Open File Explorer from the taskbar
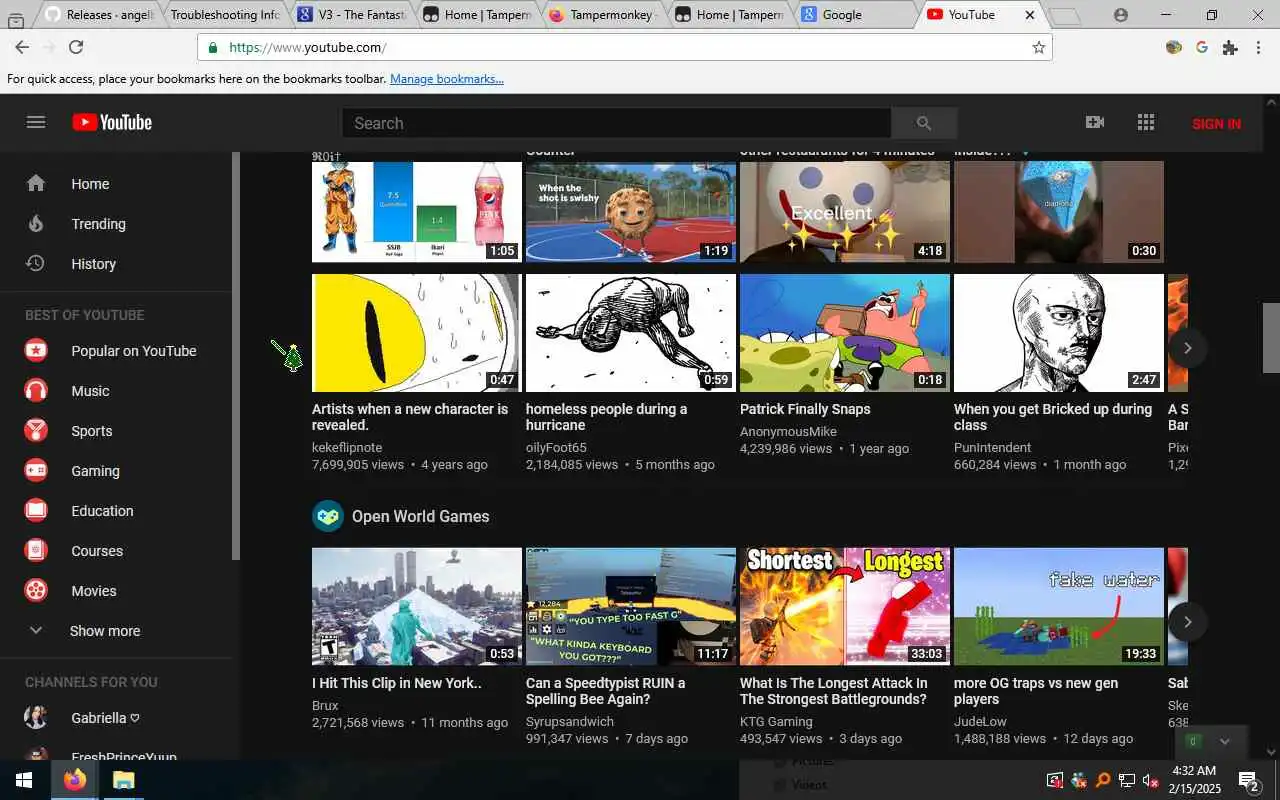 coord(123,780)
